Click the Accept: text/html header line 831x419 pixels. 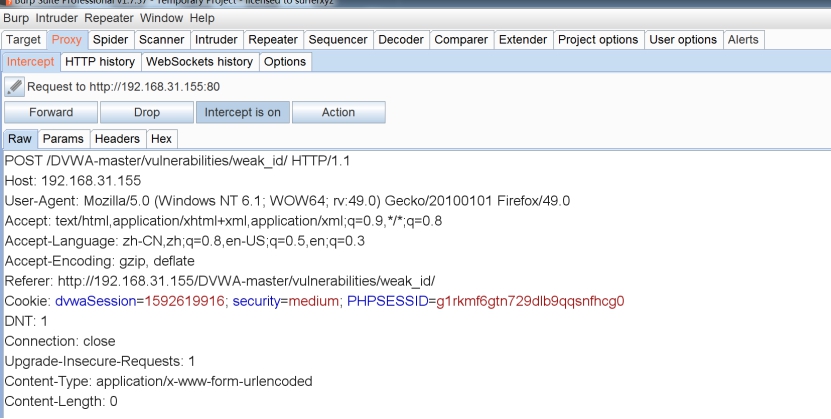point(223,221)
